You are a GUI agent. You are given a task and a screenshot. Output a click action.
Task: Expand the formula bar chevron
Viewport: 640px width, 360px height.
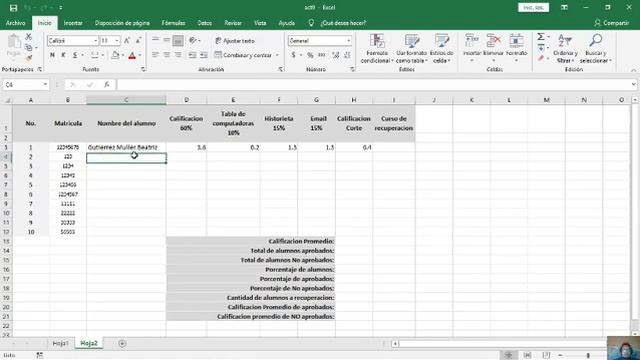[633, 84]
